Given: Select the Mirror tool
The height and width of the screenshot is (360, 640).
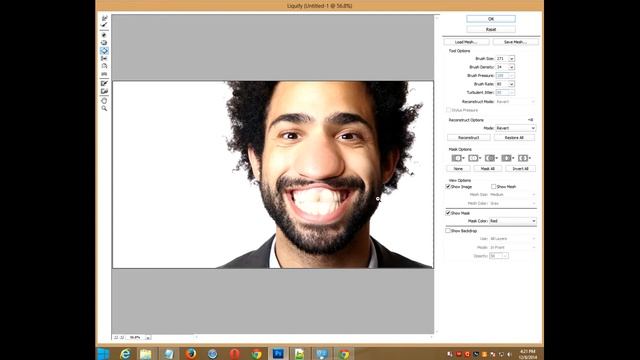Looking at the screenshot, I should click(104, 66).
